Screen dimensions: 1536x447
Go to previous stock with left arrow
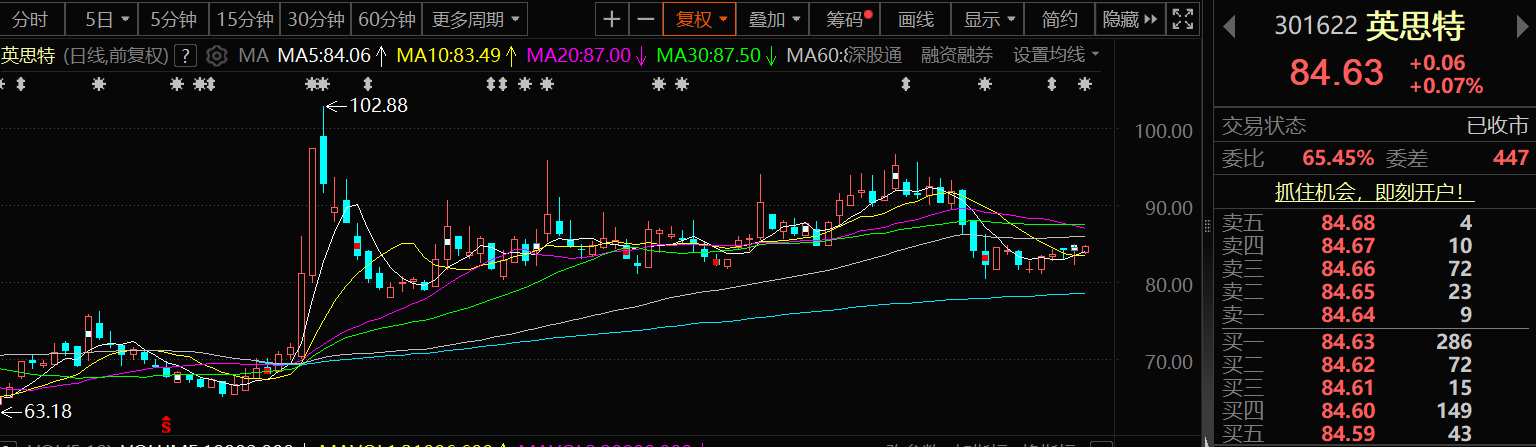[1229, 26]
